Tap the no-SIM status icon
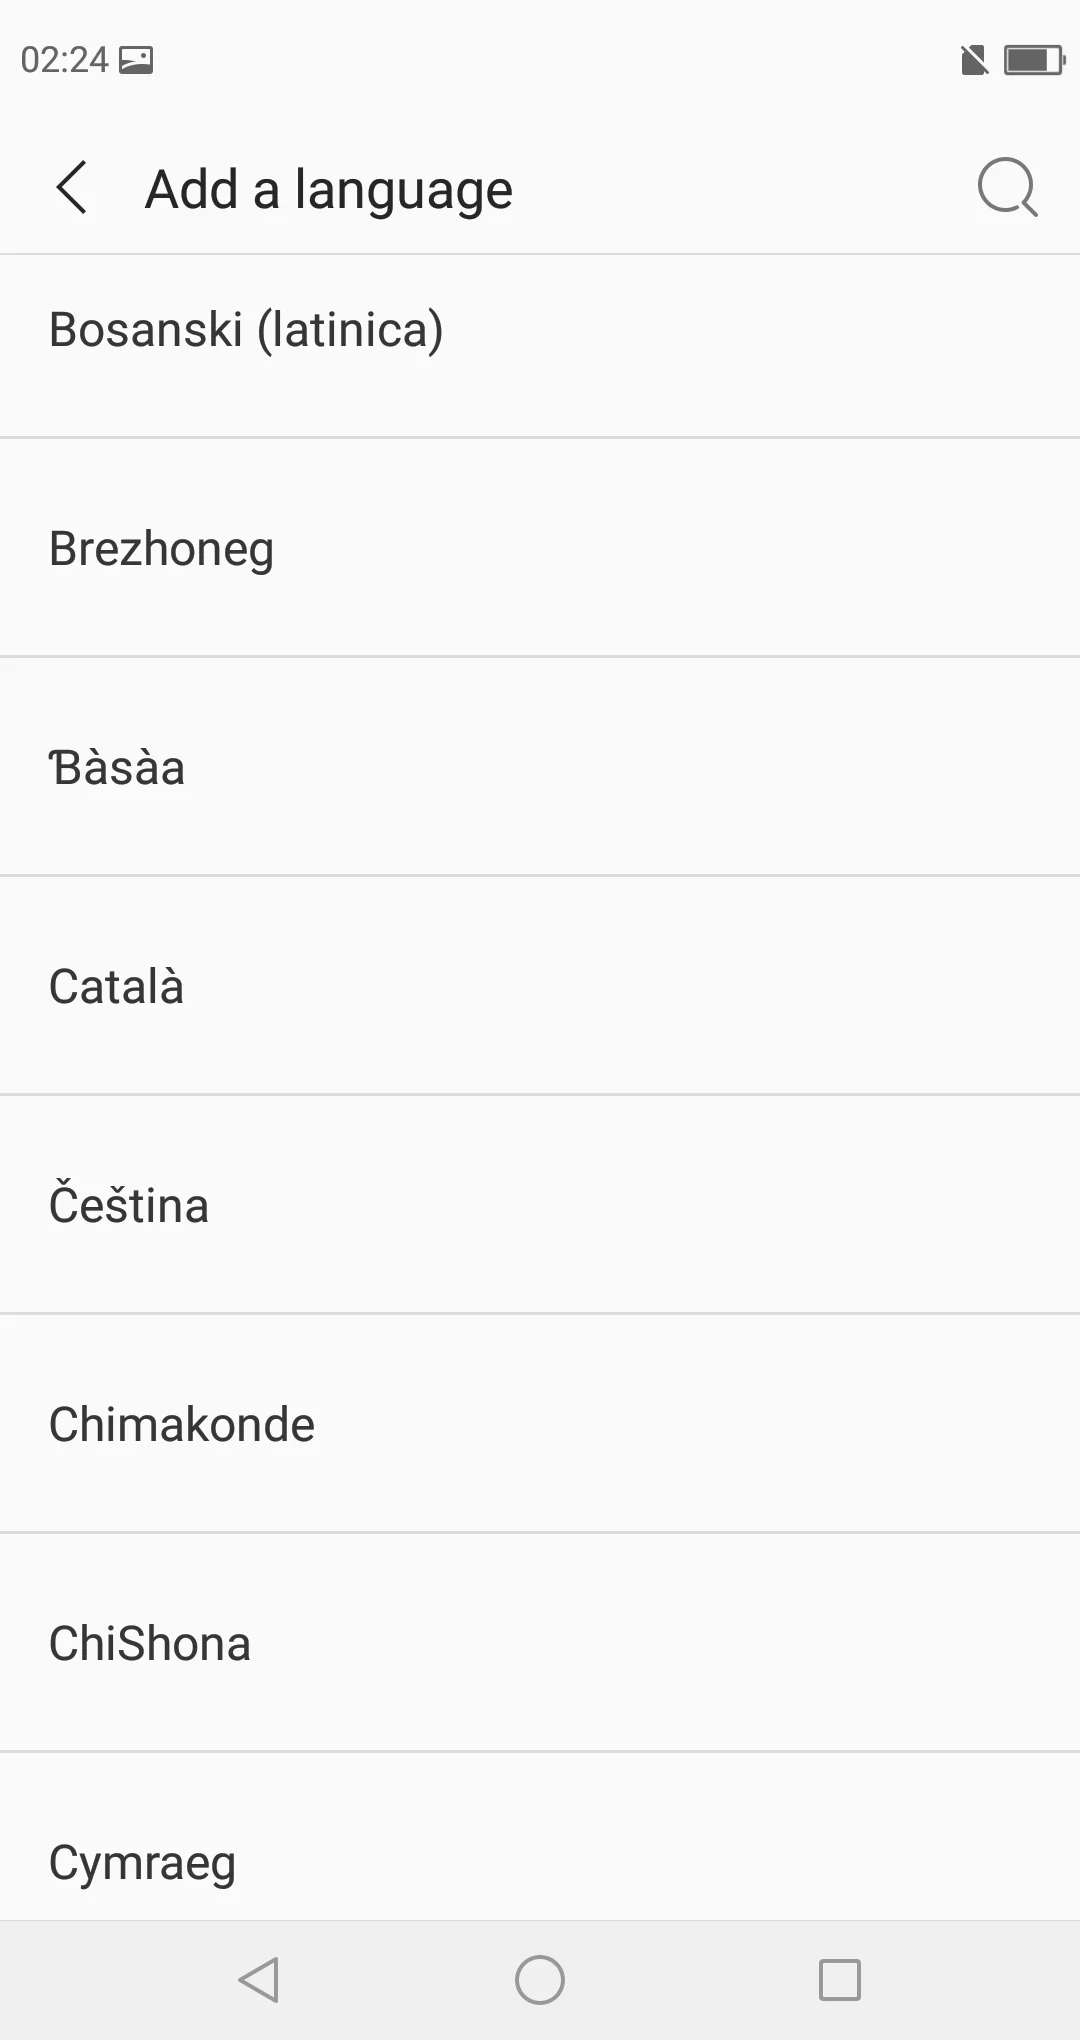The width and height of the screenshot is (1080, 2040). tap(974, 60)
